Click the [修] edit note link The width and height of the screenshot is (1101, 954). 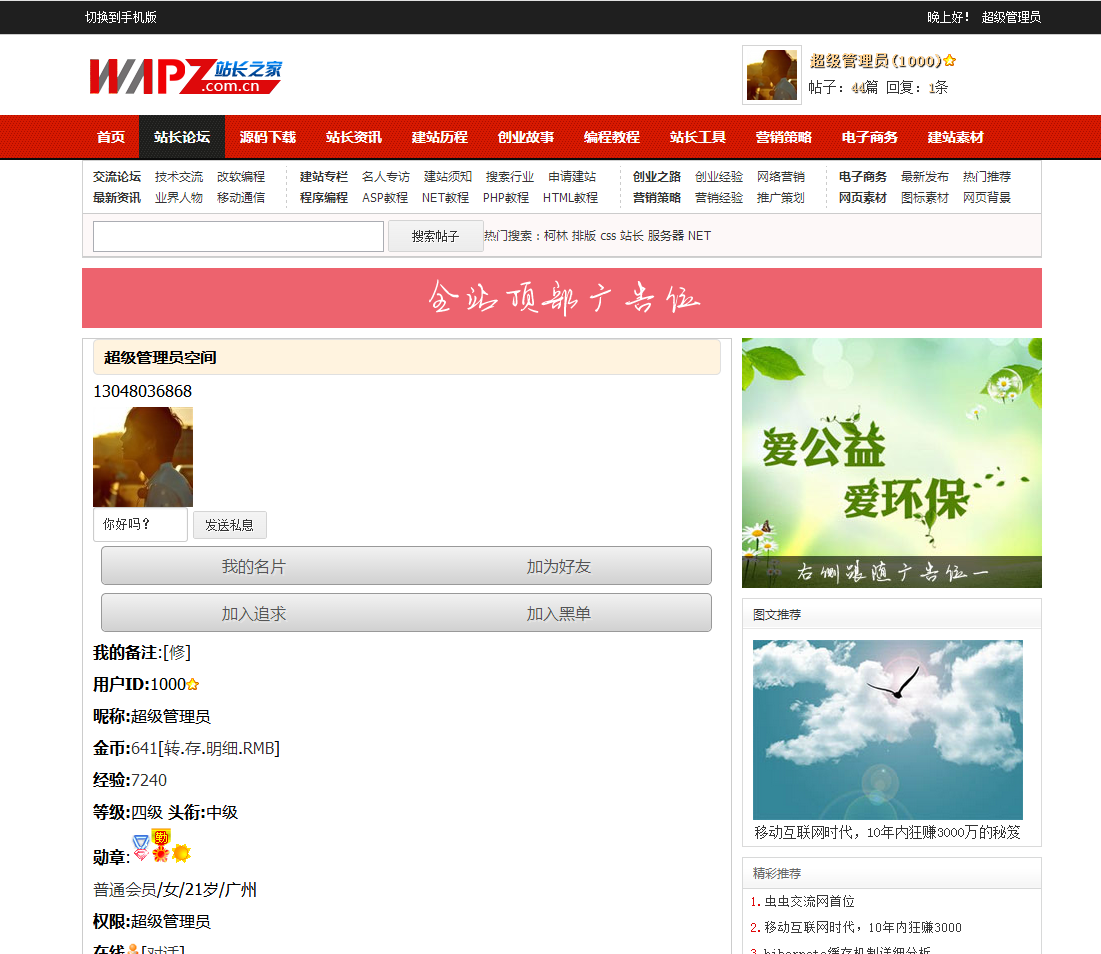(x=177, y=653)
